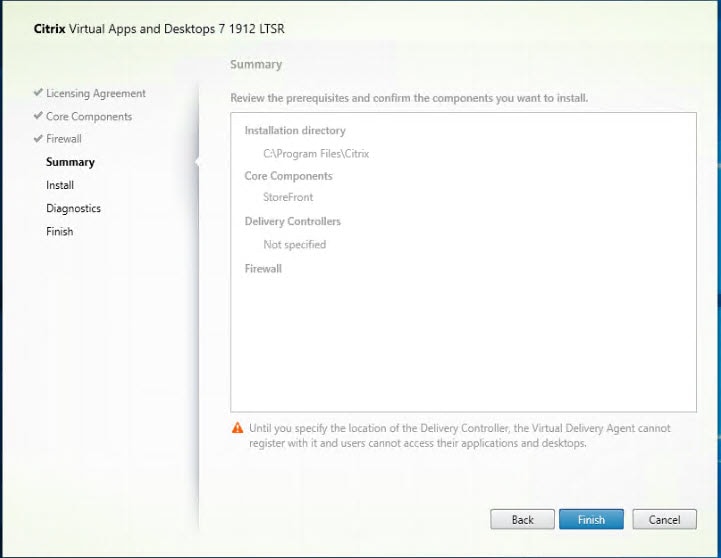Select the Install step in sidebar
Viewport: 721px width, 558px height.
pos(60,185)
